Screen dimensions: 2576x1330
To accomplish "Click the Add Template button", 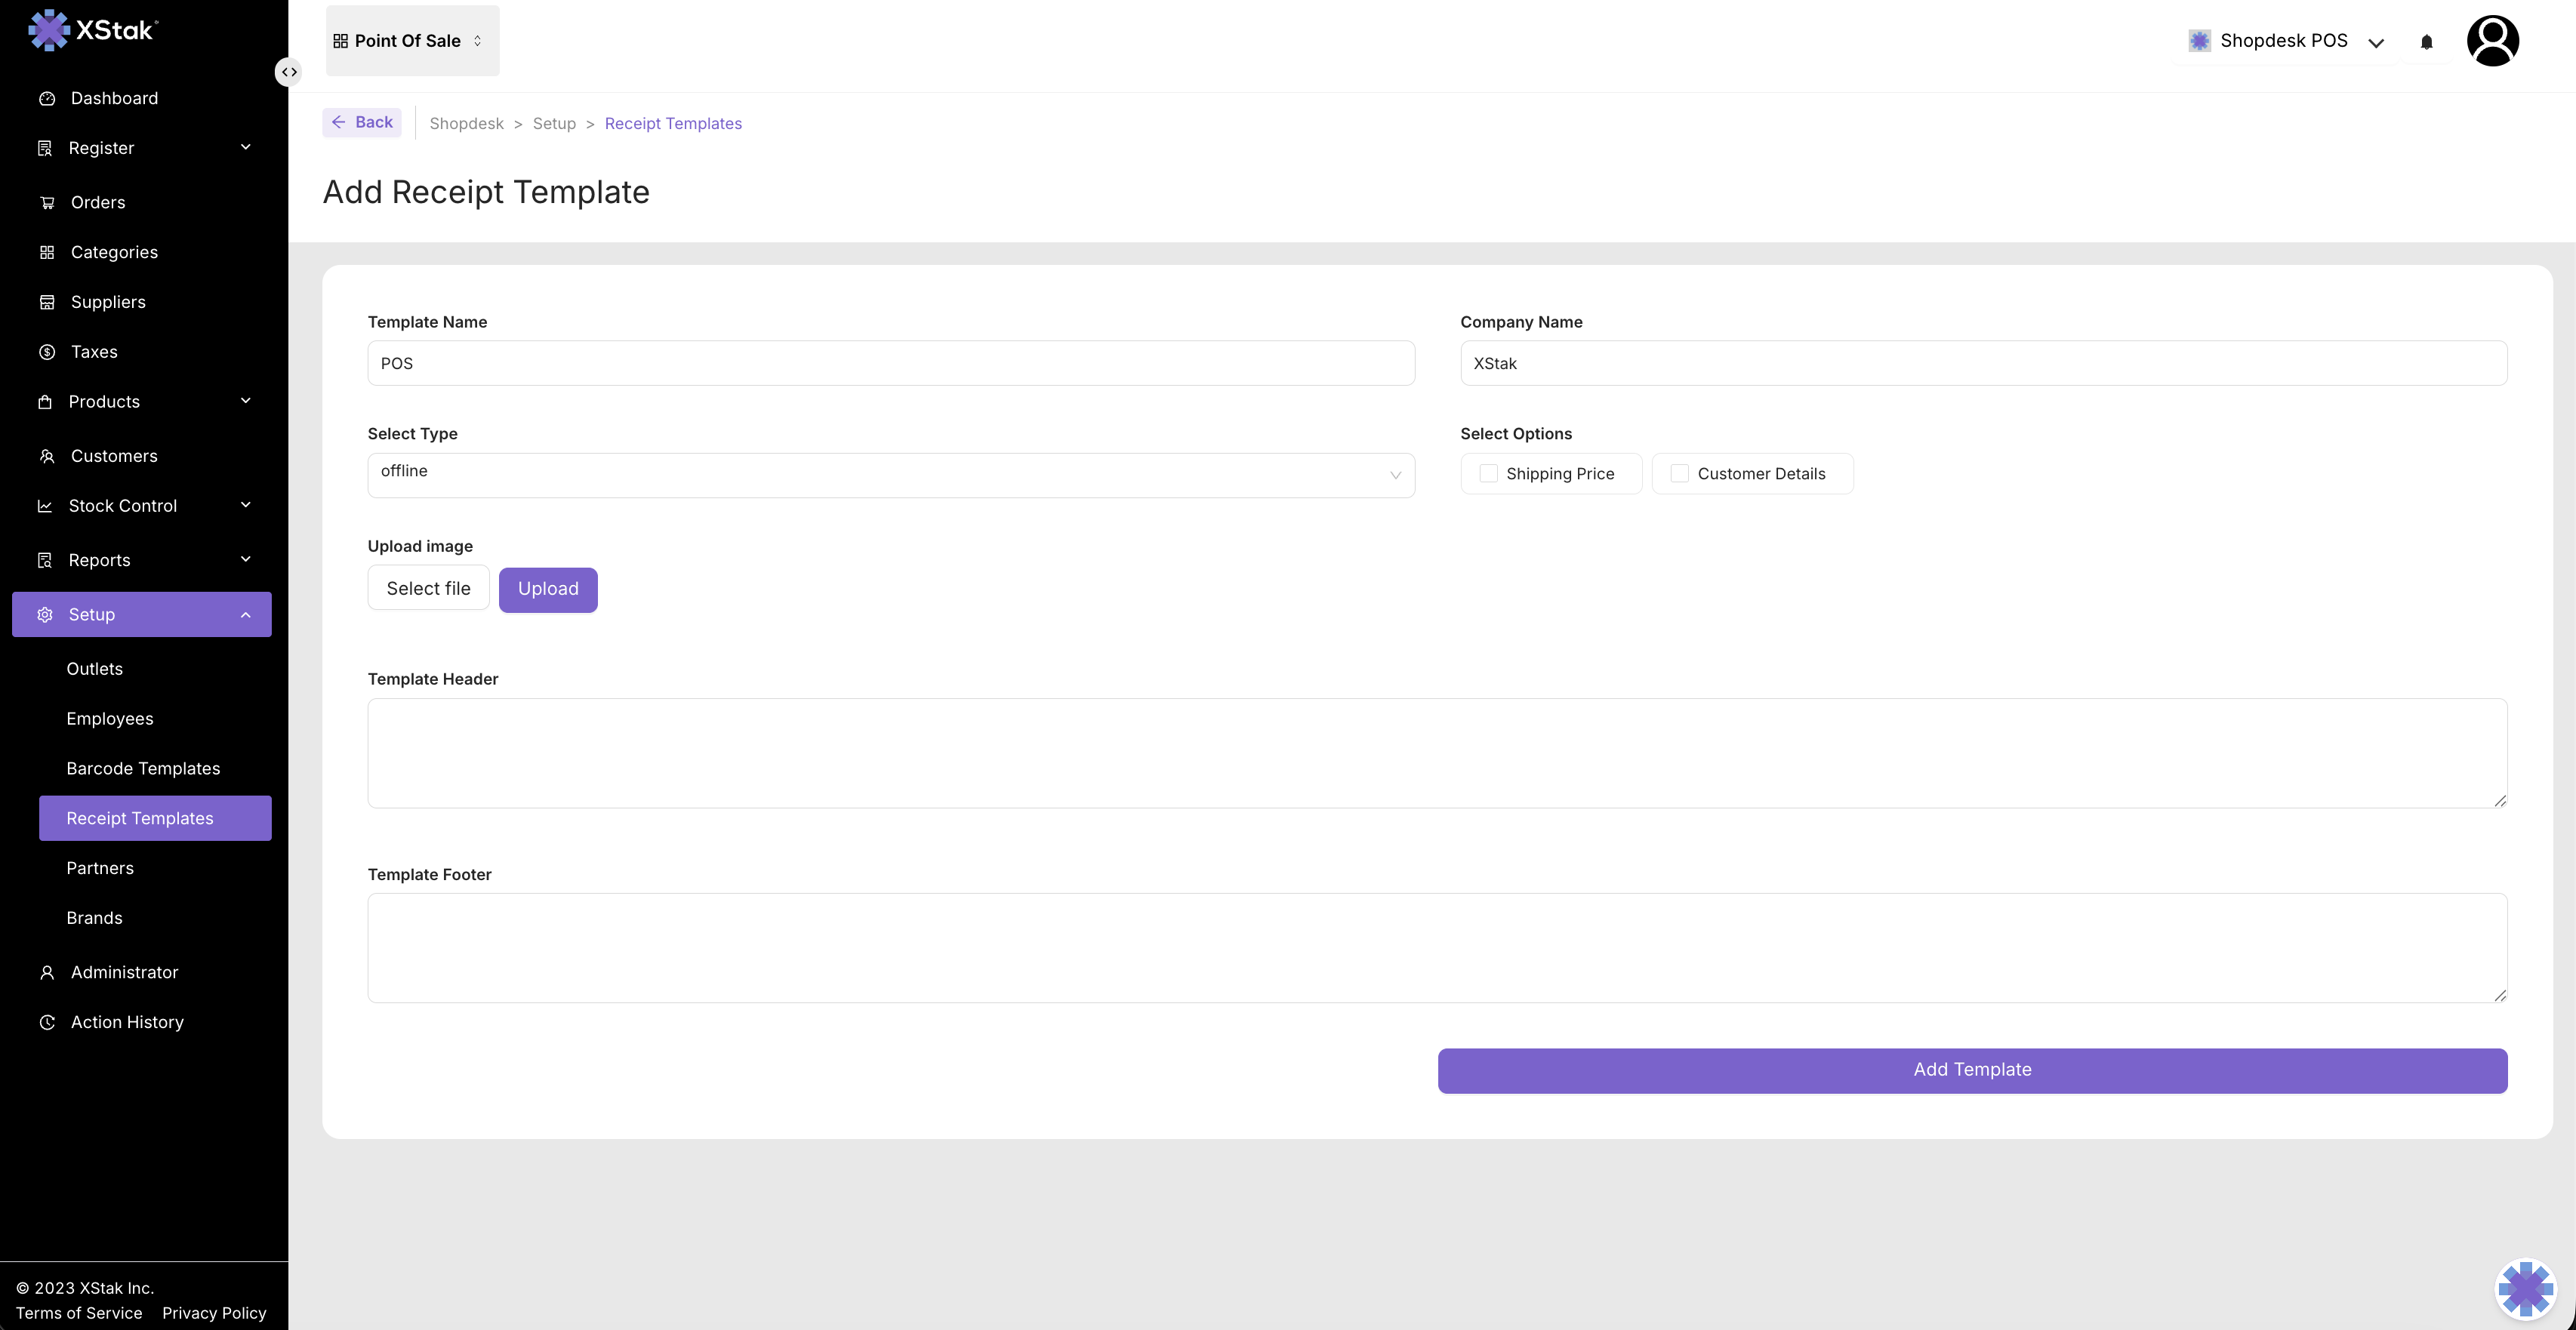I will (x=1972, y=1070).
